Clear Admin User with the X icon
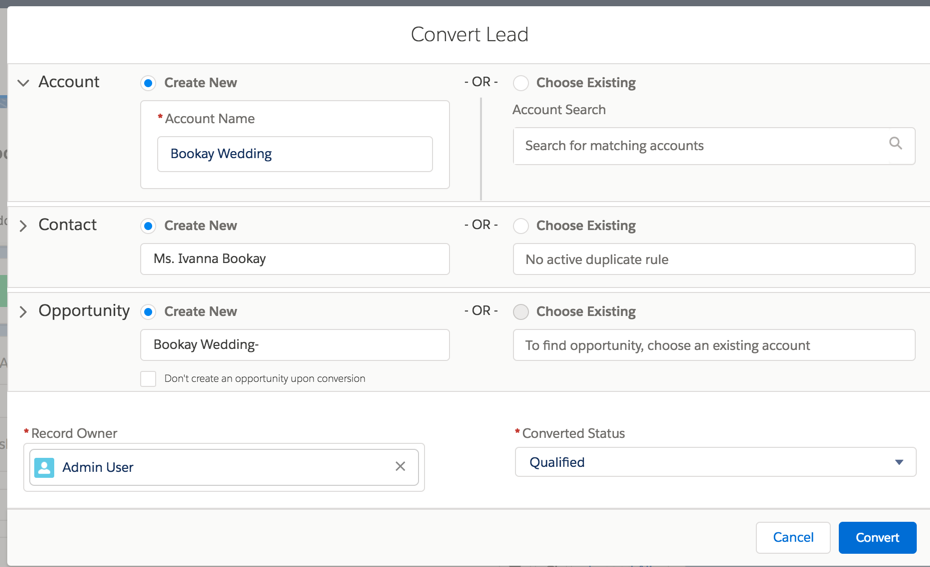 tap(400, 467)
